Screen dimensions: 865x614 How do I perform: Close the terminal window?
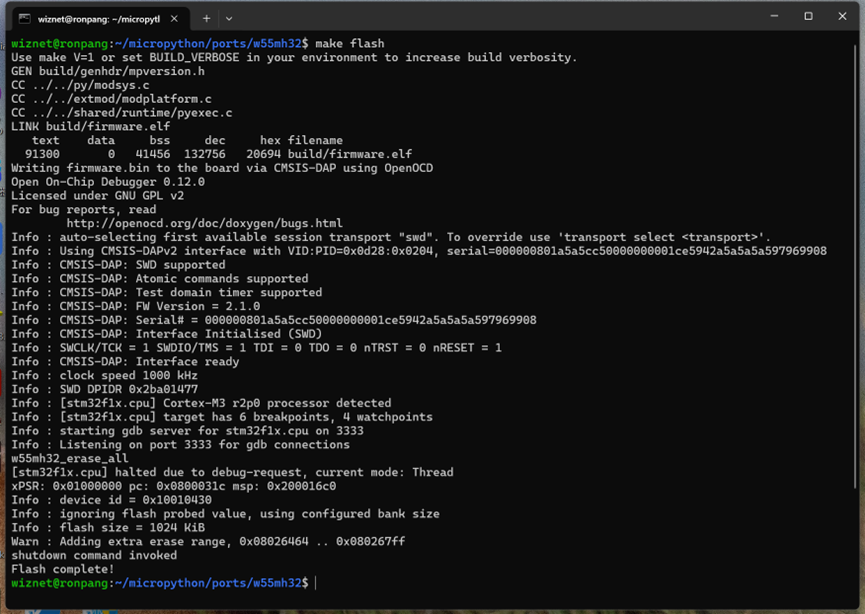tap(842, 16)
